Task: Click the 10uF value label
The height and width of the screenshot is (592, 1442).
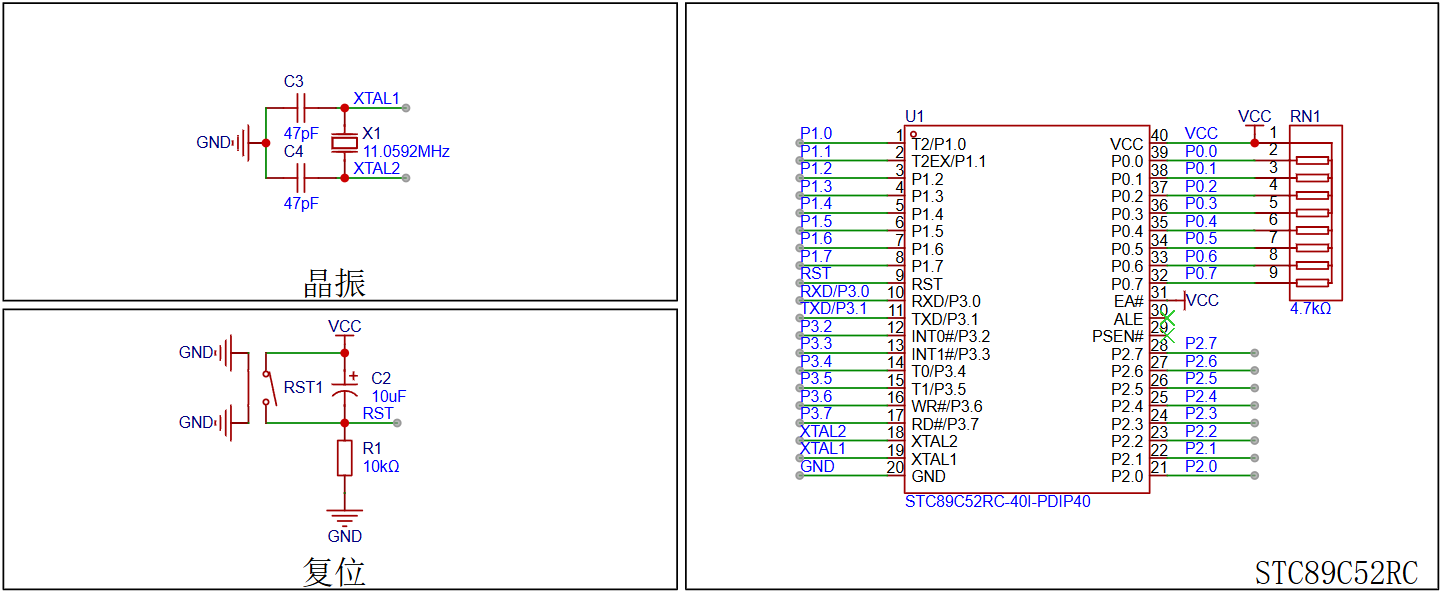Action: coord(389,396)
